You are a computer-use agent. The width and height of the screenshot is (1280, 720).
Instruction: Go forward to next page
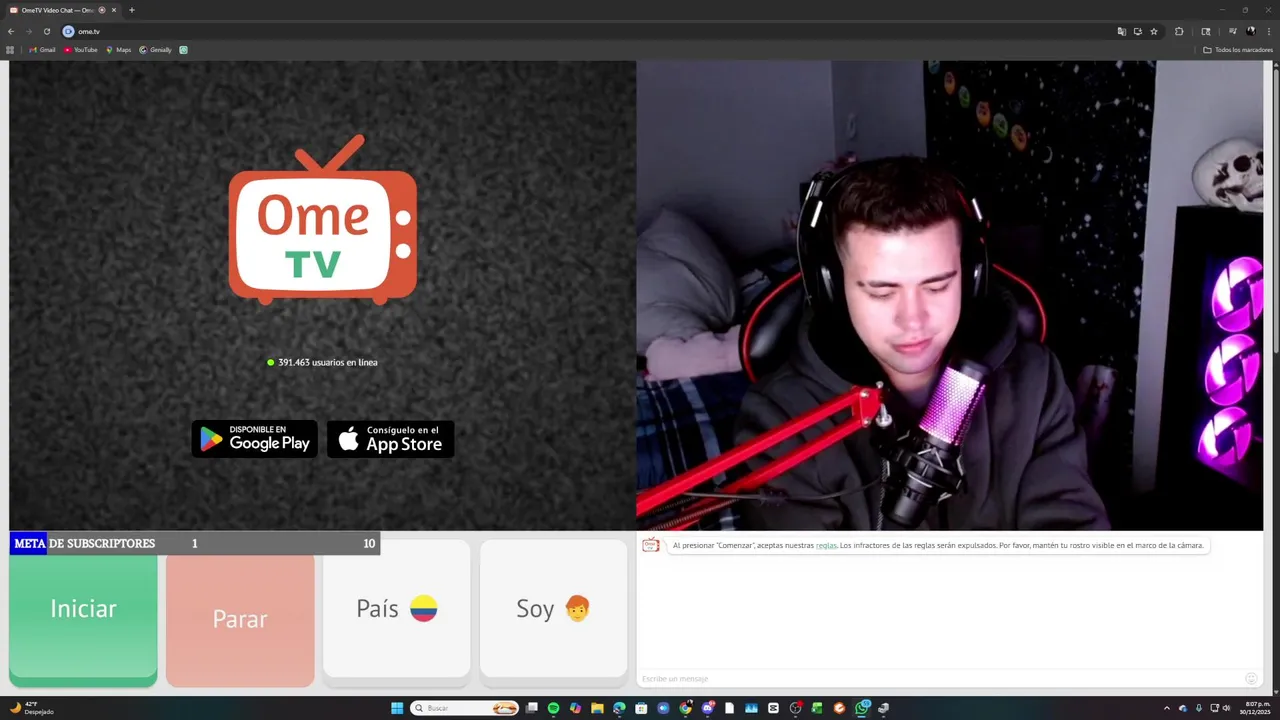tap(29, 31)
